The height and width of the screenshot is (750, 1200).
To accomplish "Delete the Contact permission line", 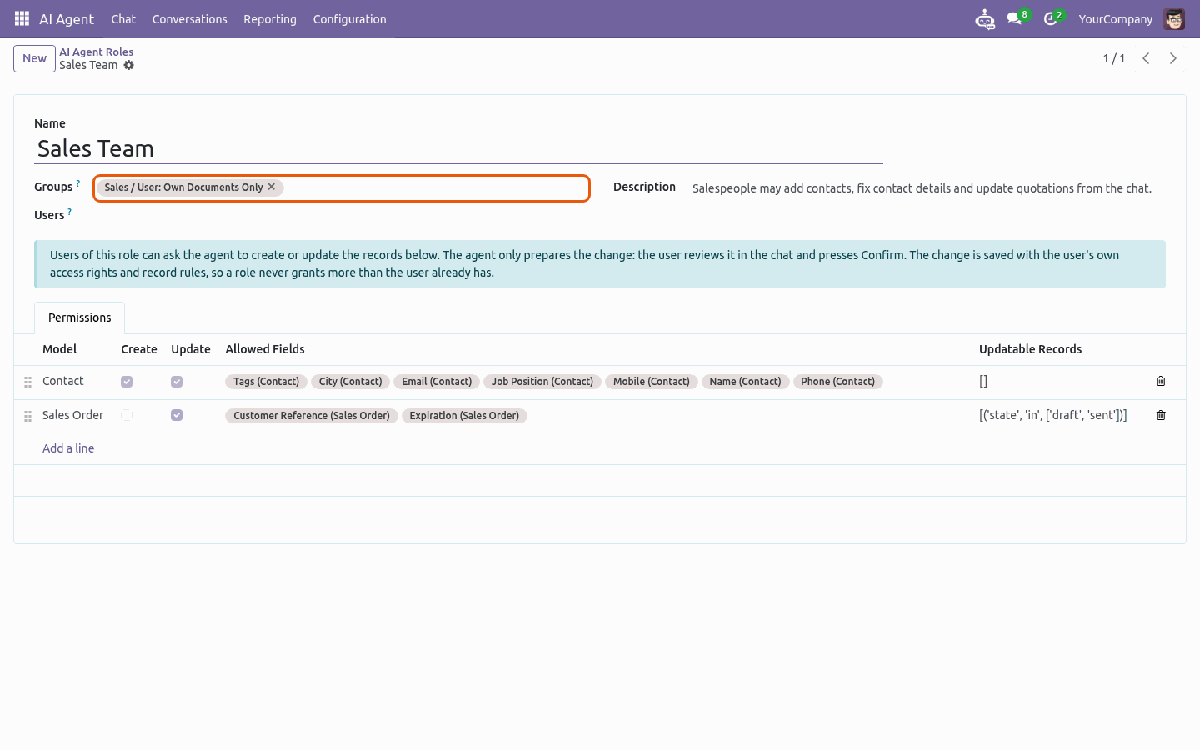I will (x=1161, y=381).
